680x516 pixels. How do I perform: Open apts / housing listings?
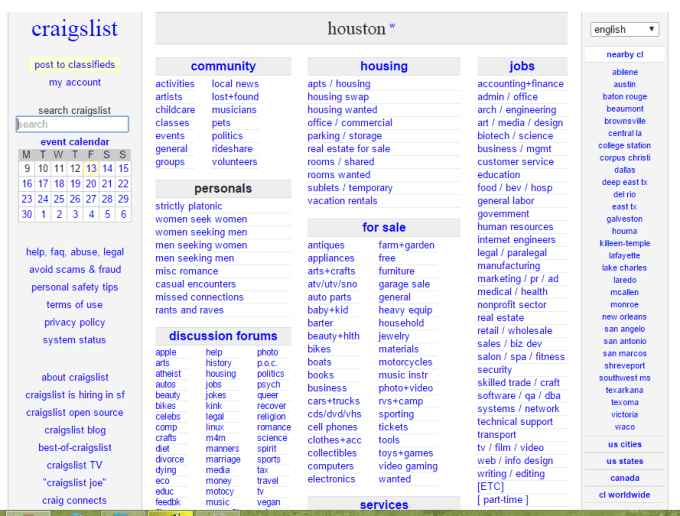(339, 84)
